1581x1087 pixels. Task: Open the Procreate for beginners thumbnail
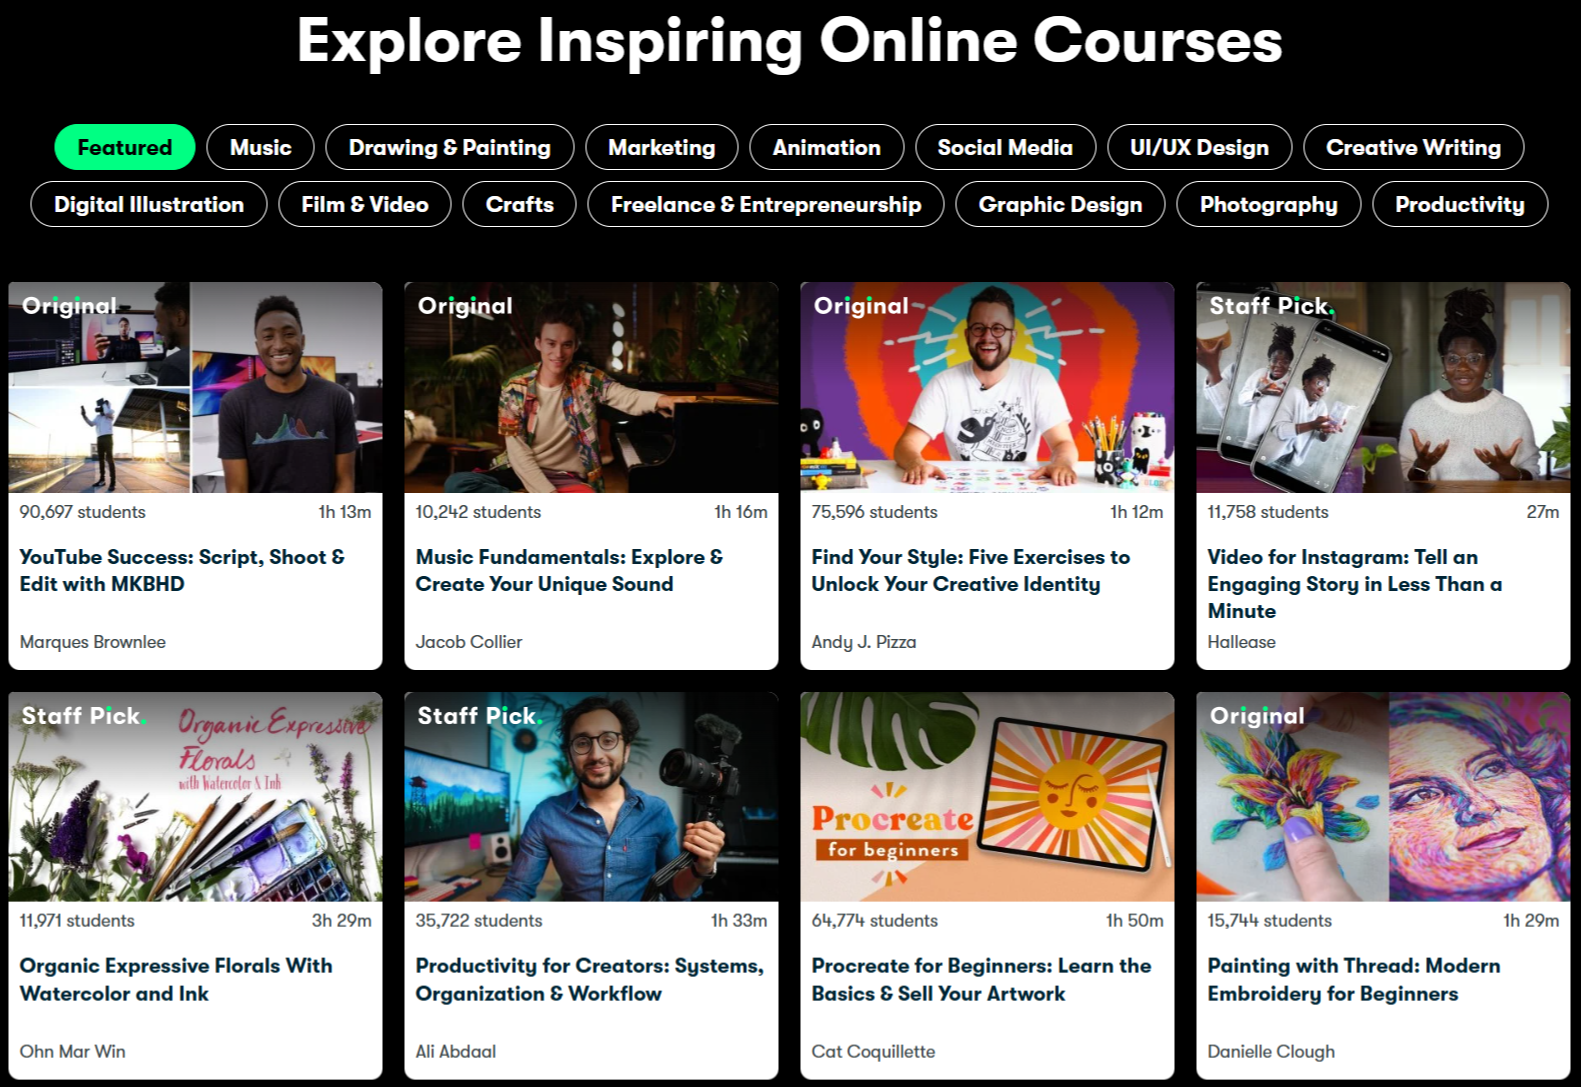click(987, 797)
